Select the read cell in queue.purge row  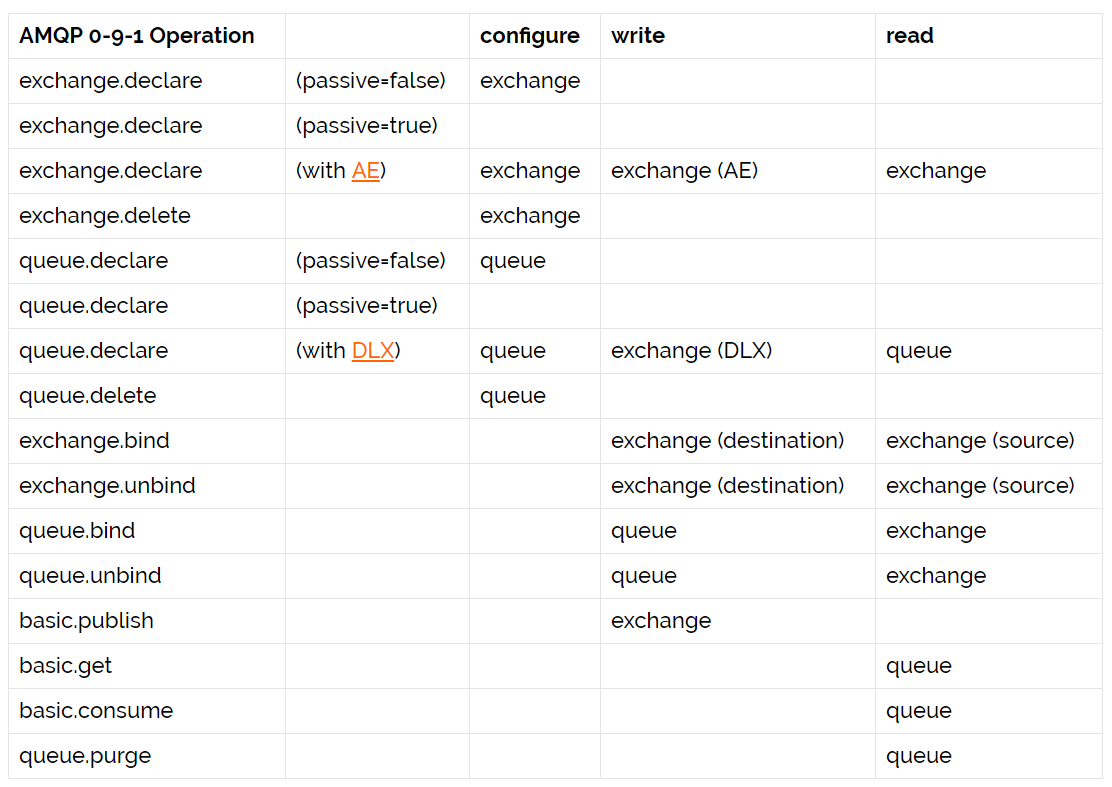[x=919, y=756]
